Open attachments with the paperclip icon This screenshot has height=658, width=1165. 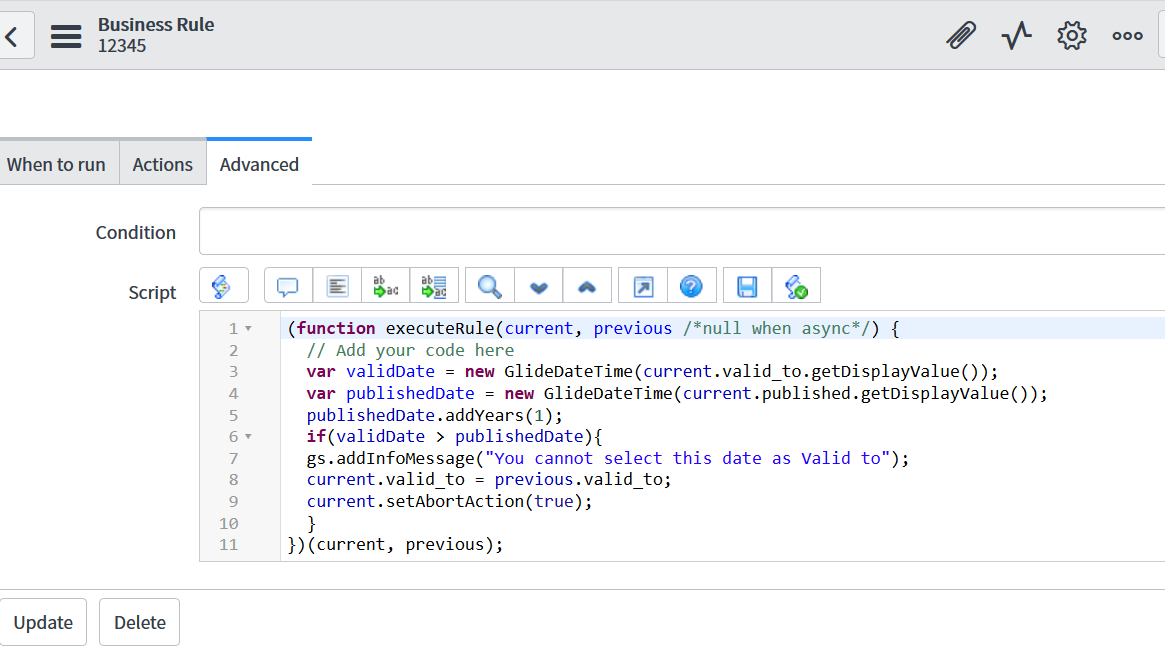961,36
